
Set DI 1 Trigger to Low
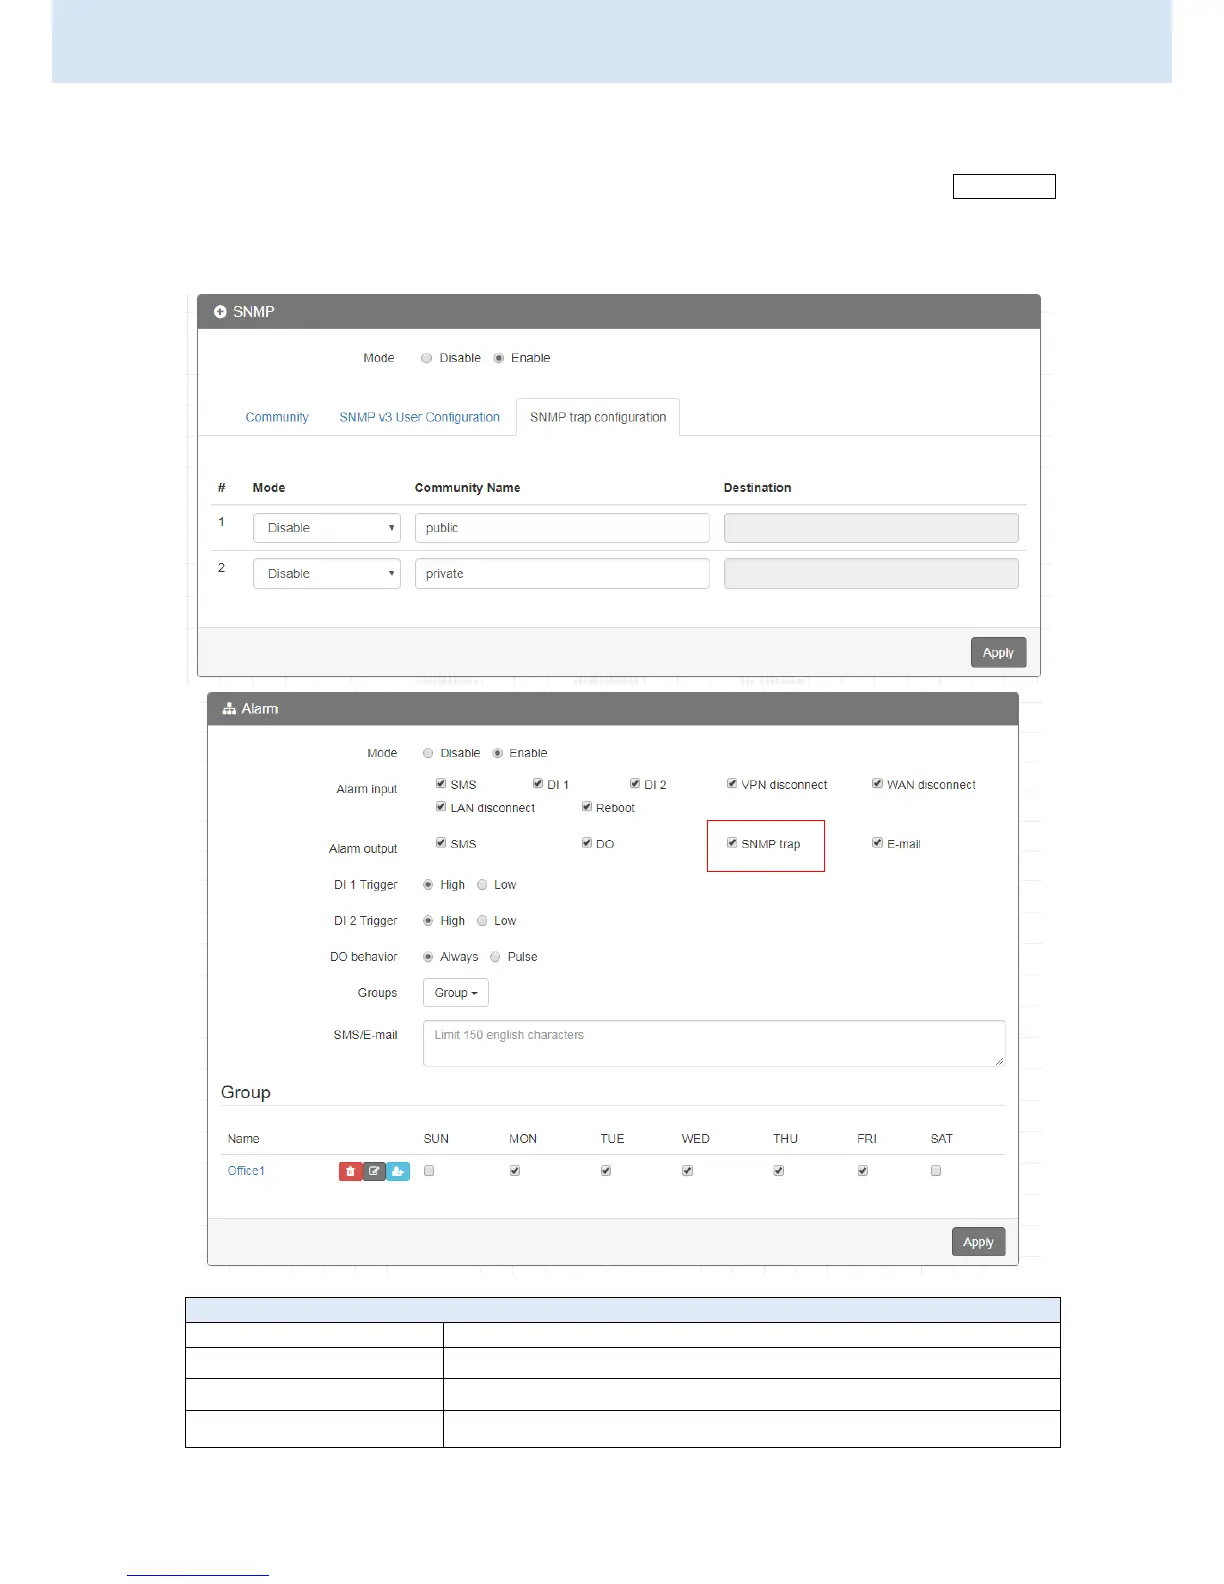(x=482, y=885)
